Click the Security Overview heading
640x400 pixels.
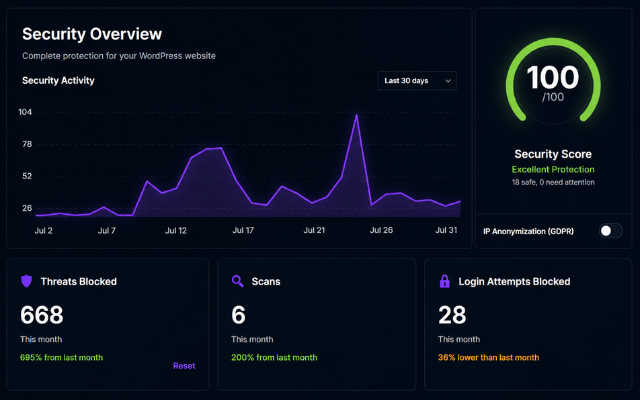point(92,34)
